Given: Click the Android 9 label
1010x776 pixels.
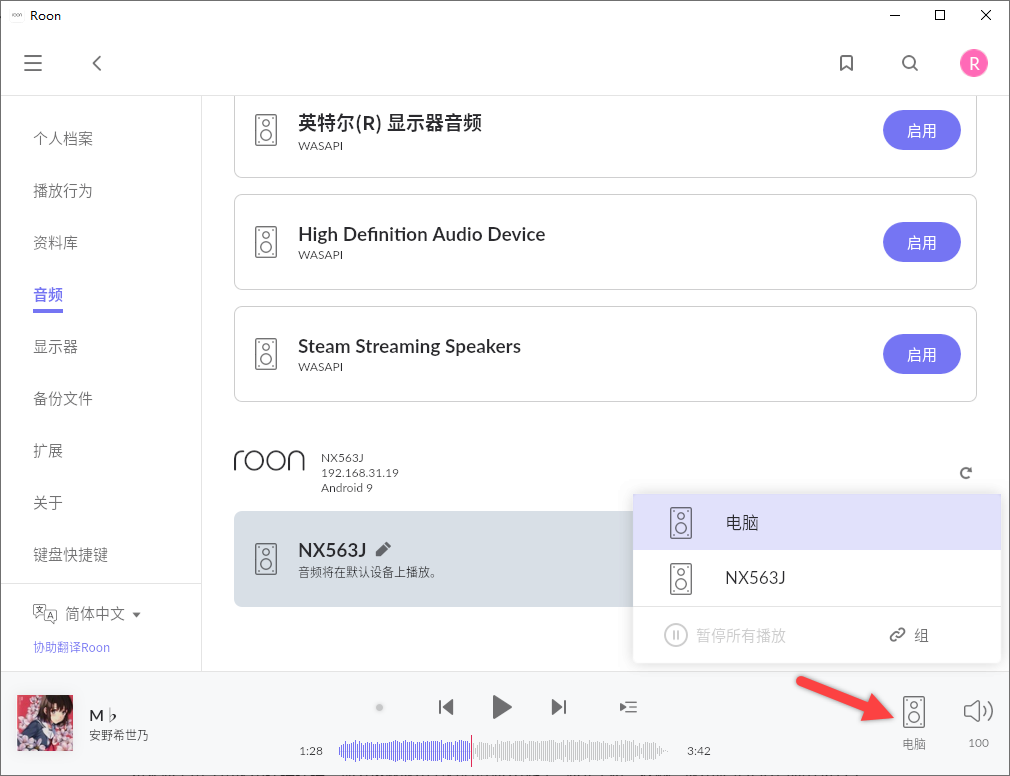Looking at the screenshot, I should coord(347,487).
